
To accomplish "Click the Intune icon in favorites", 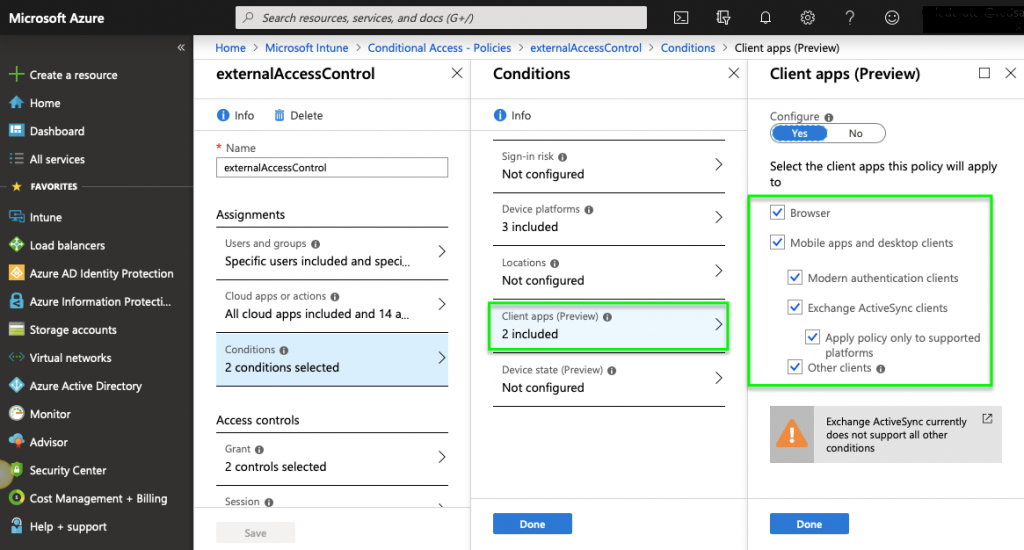I will (16, 217).
